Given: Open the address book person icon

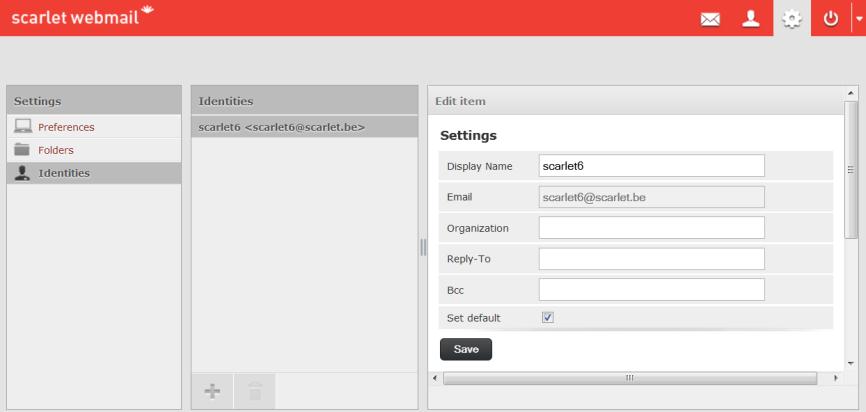Looking at the screenshot, I should coord(751,19).
